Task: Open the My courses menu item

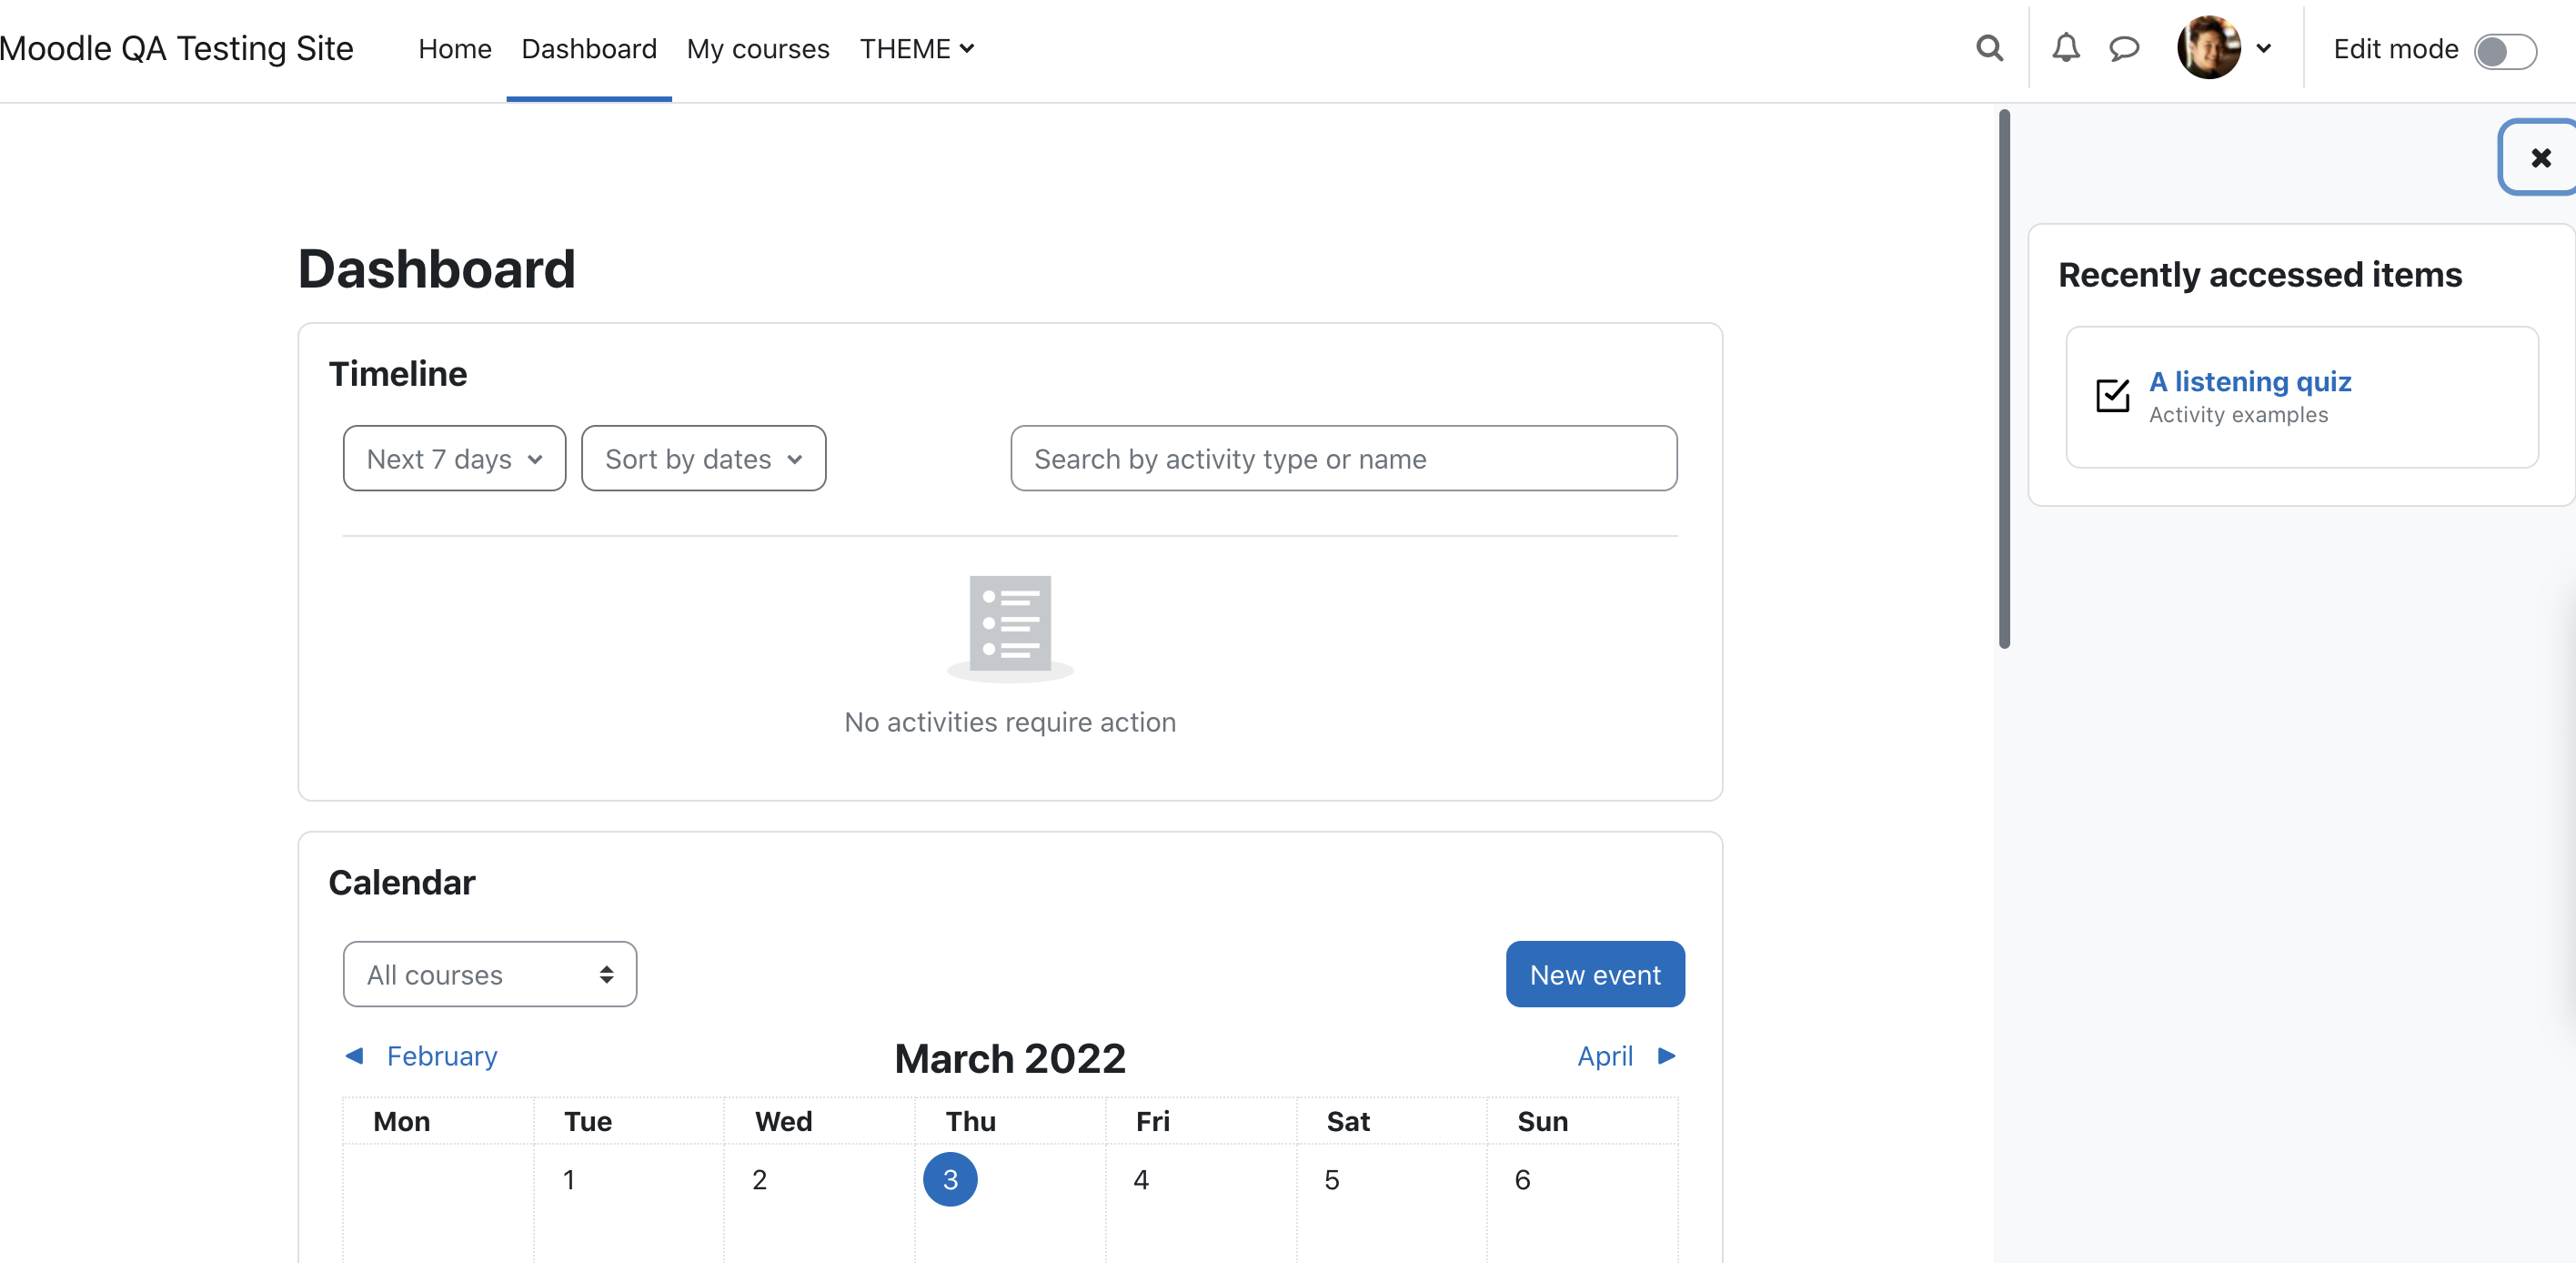Action: (x=758, y=49)
